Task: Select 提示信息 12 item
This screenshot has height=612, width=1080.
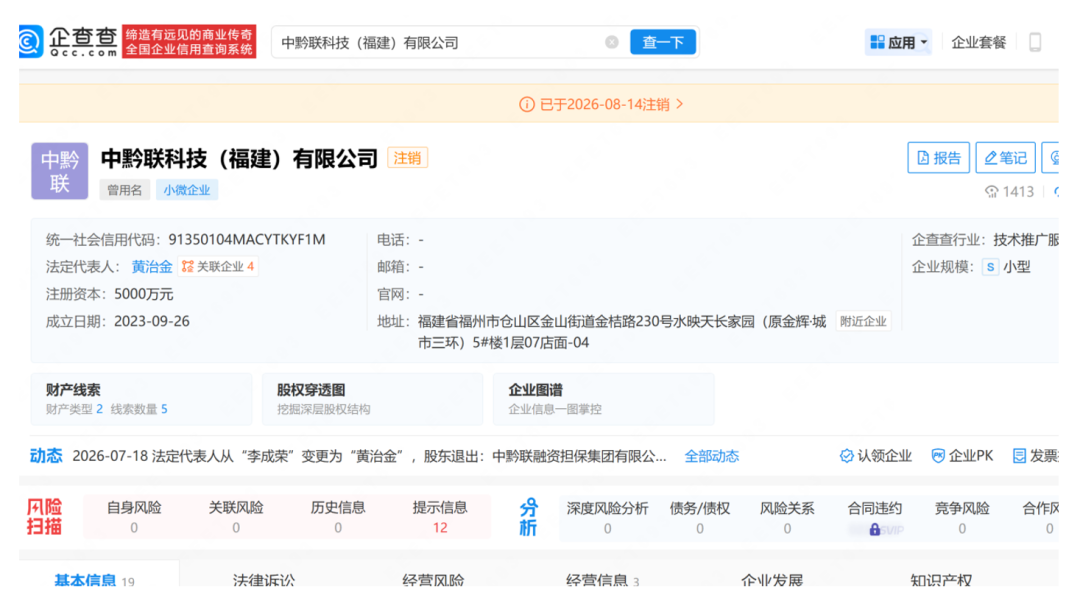Action: (x=439, y=517)
